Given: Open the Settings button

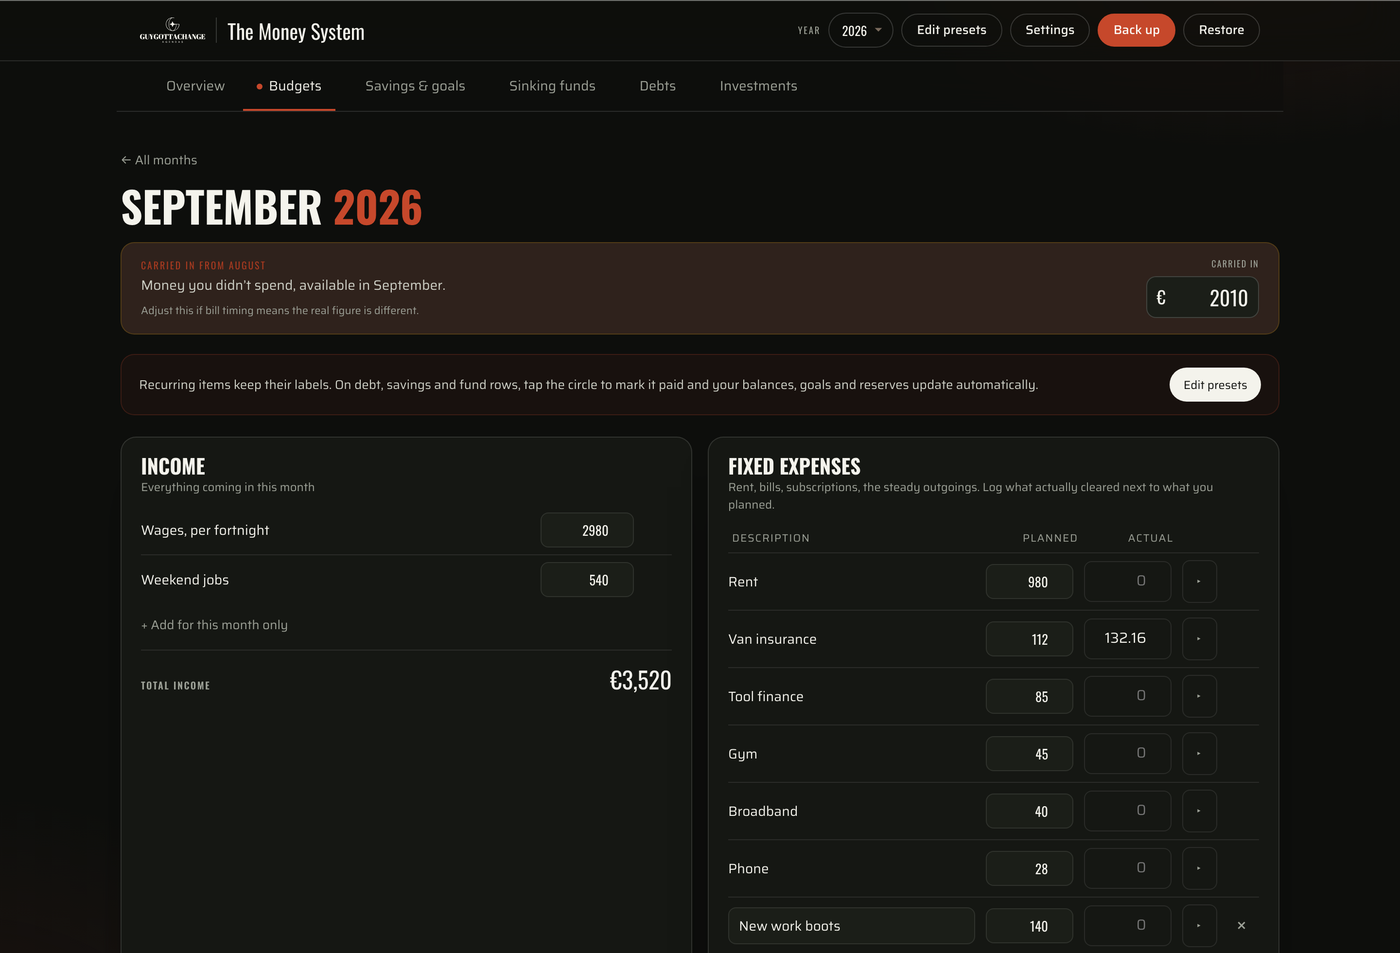Looking at the screenshot, I should pyautogui.click(x=1050, y=30).
